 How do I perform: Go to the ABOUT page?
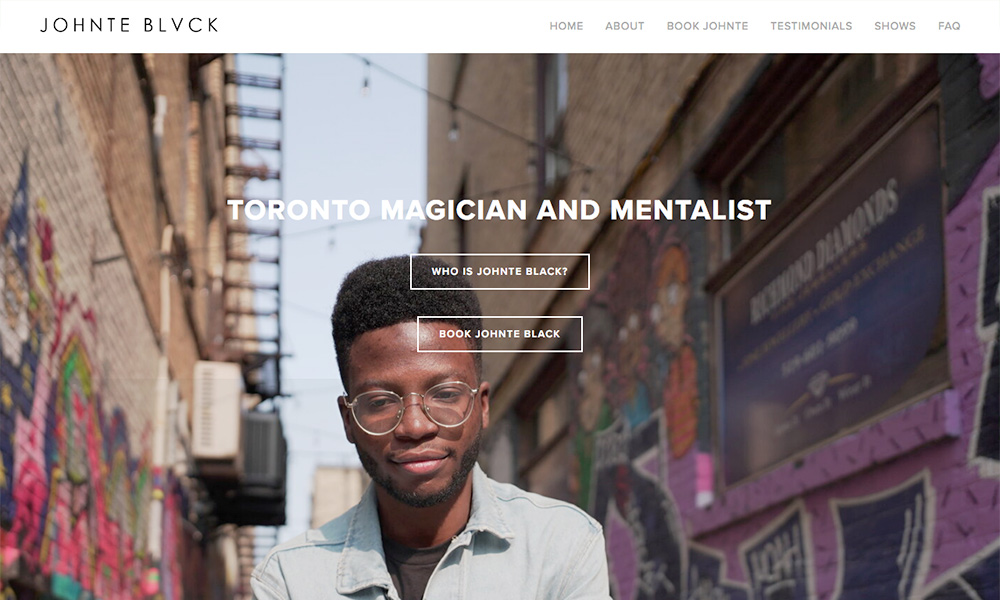(624, 26)
